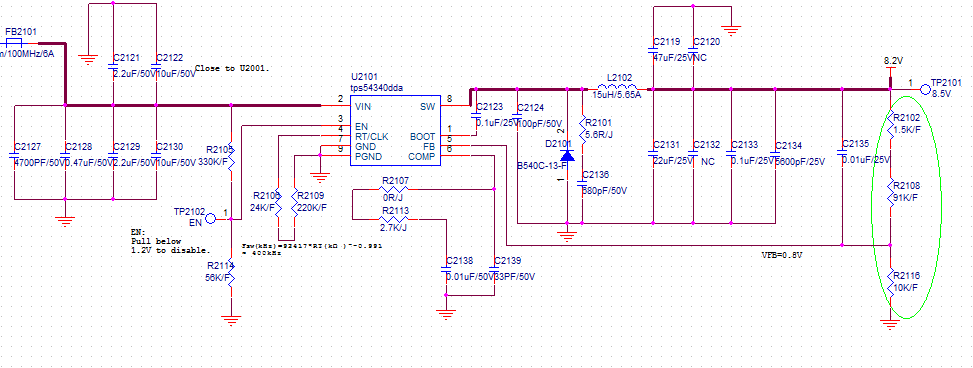Image resolution: width=973 pixels, height=368 pixels.
Task: Click the "Pull below 1.2V to disable" note
Action: pos(171,245)
